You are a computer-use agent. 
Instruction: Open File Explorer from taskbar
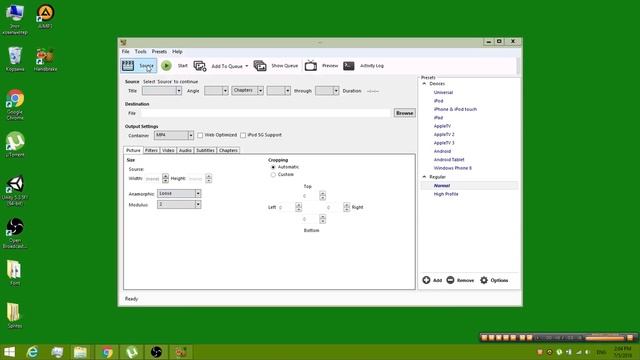click(80, 352)
